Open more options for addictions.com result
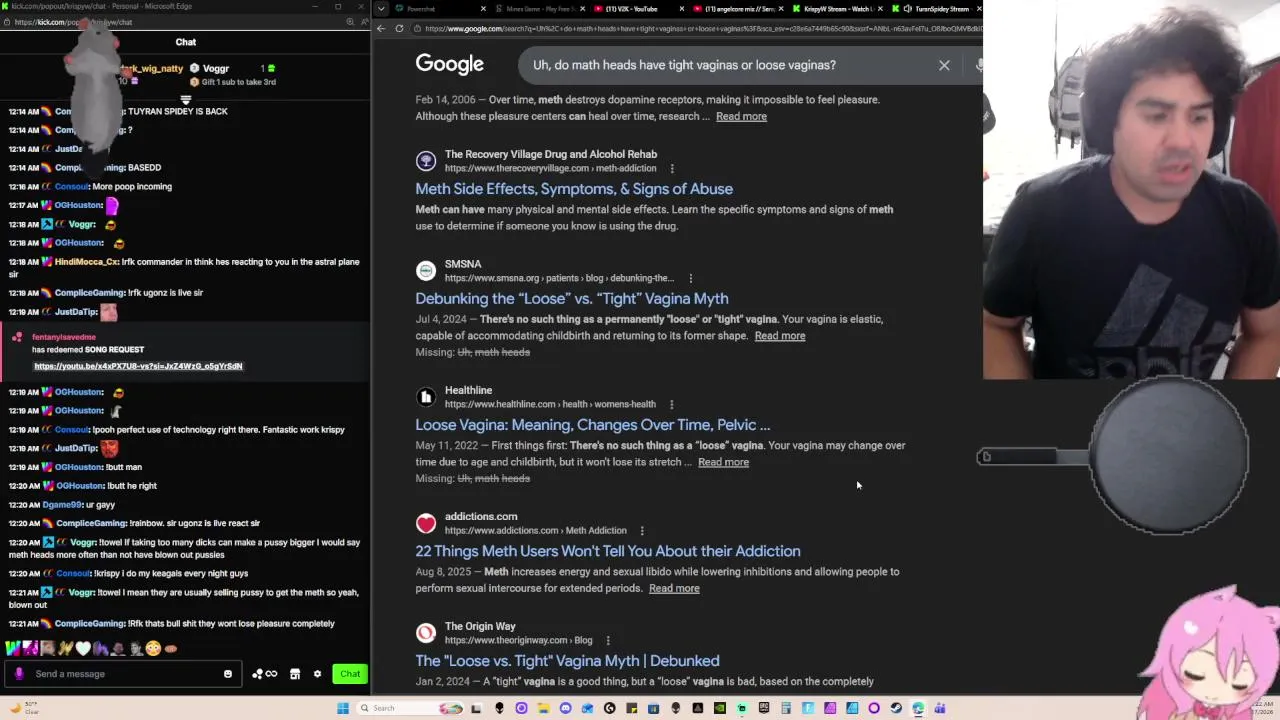This screenshot has width=1280, height=720. (642, 531)
